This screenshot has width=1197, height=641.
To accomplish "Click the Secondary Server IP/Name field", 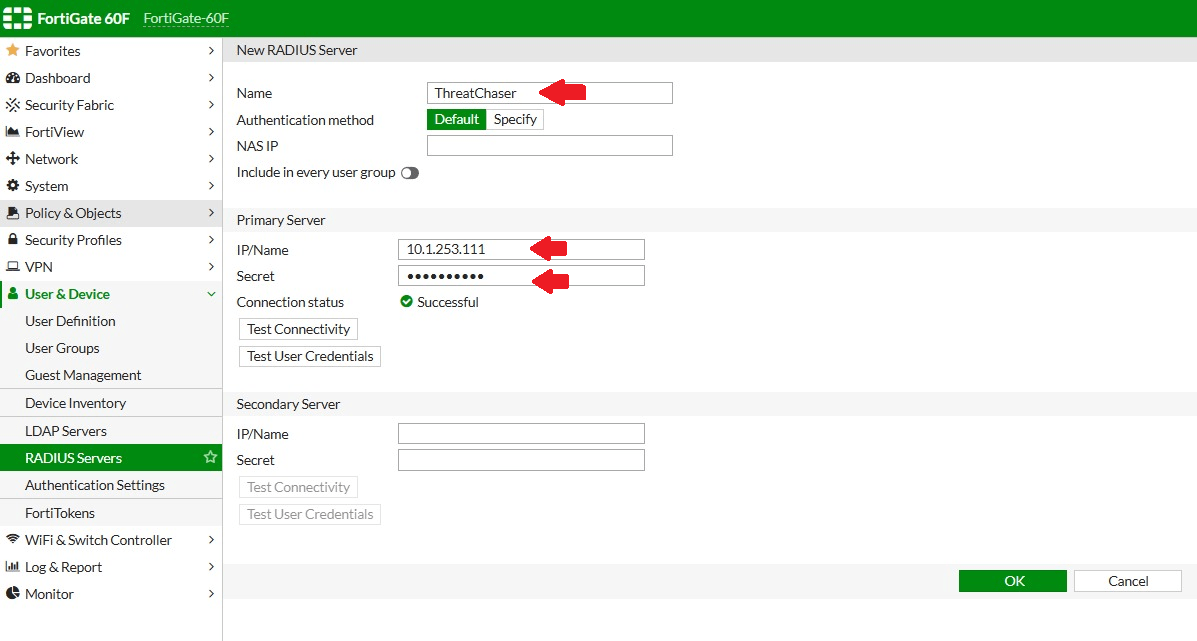I will 521,434.
